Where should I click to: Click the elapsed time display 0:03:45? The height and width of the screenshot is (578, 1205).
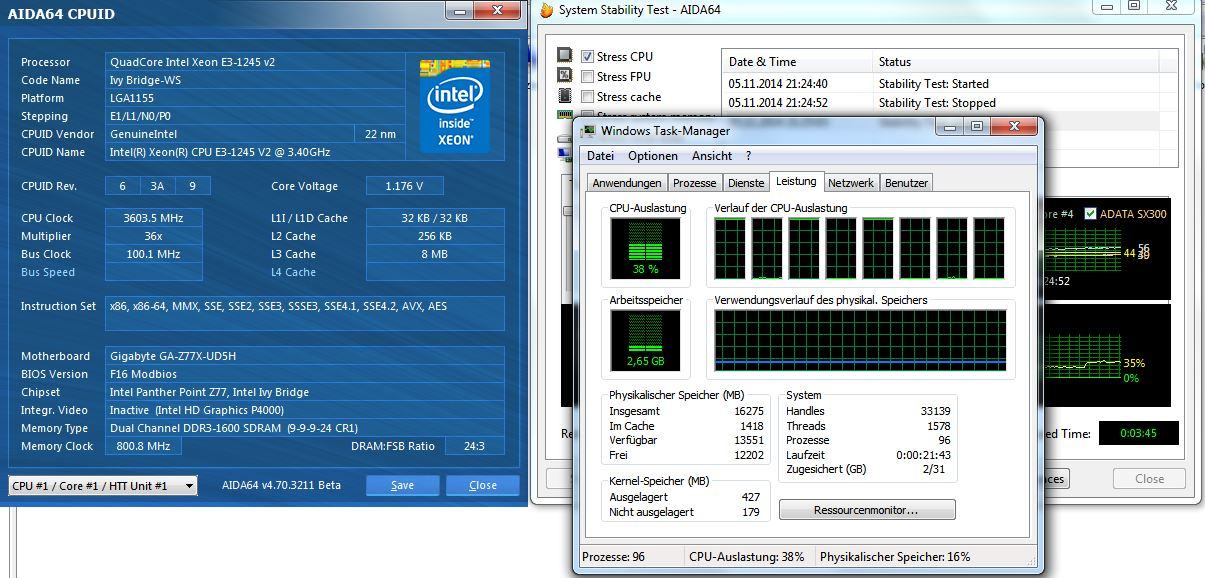click(x=1139, y=433)
